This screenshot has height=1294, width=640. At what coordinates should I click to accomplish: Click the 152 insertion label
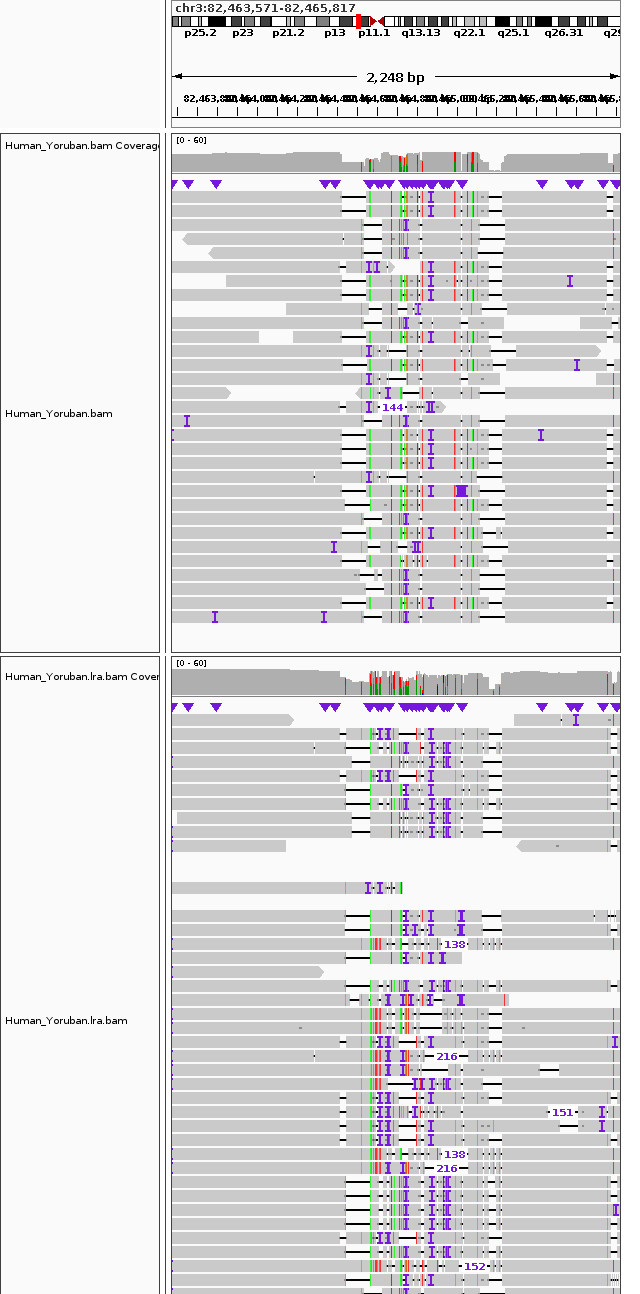coord(474,1266)
